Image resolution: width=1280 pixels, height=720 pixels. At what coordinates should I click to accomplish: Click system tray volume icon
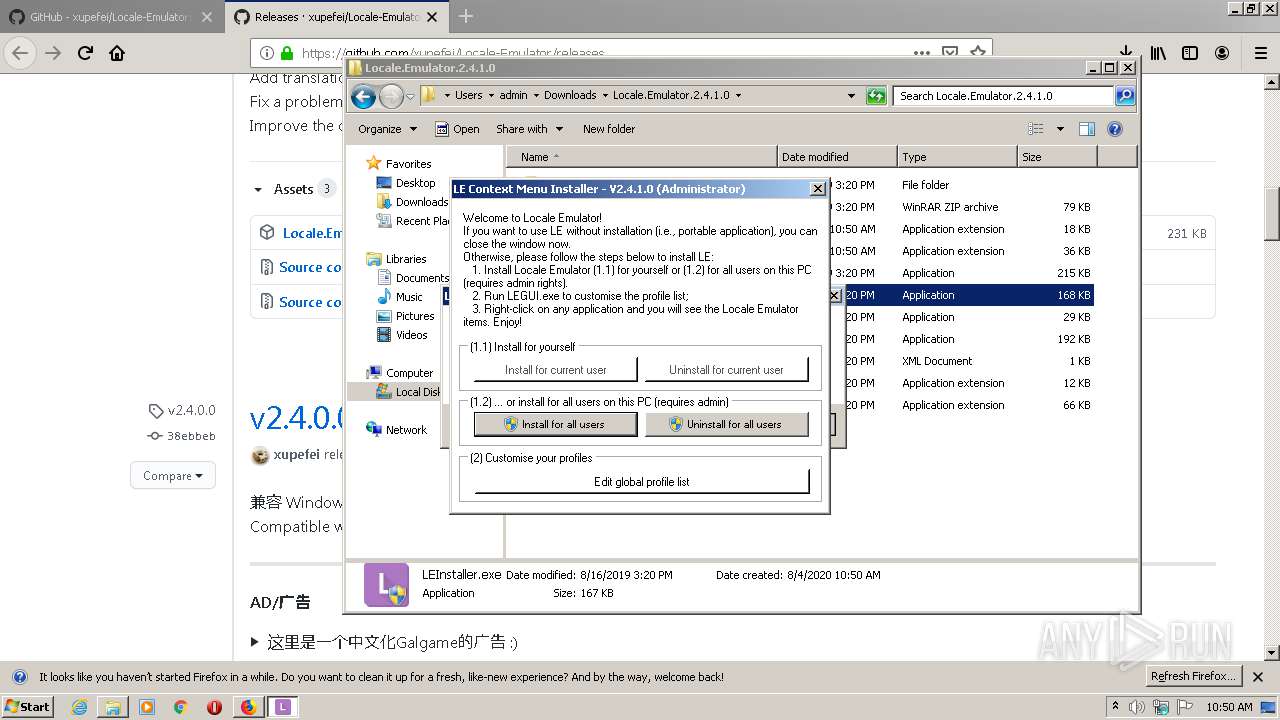[1137, 707]
